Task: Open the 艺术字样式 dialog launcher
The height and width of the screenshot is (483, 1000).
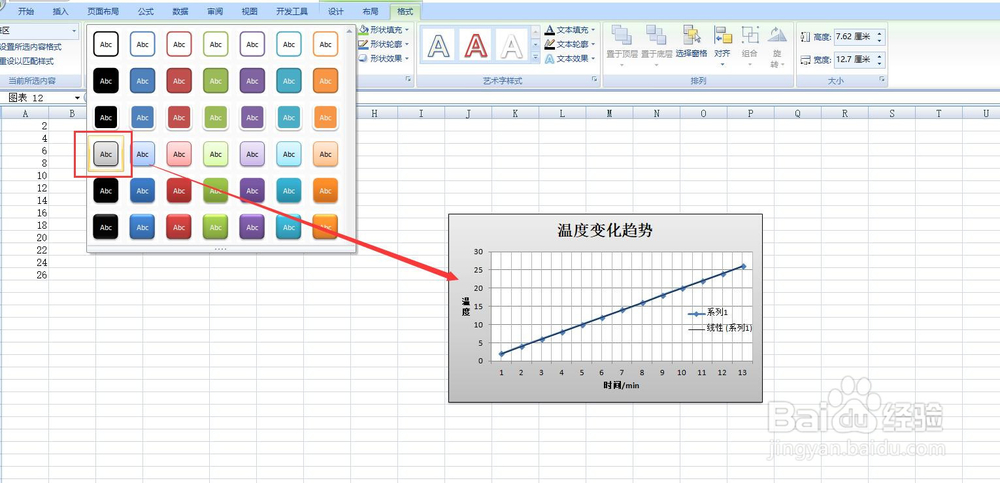Action: tap(594, 80)
